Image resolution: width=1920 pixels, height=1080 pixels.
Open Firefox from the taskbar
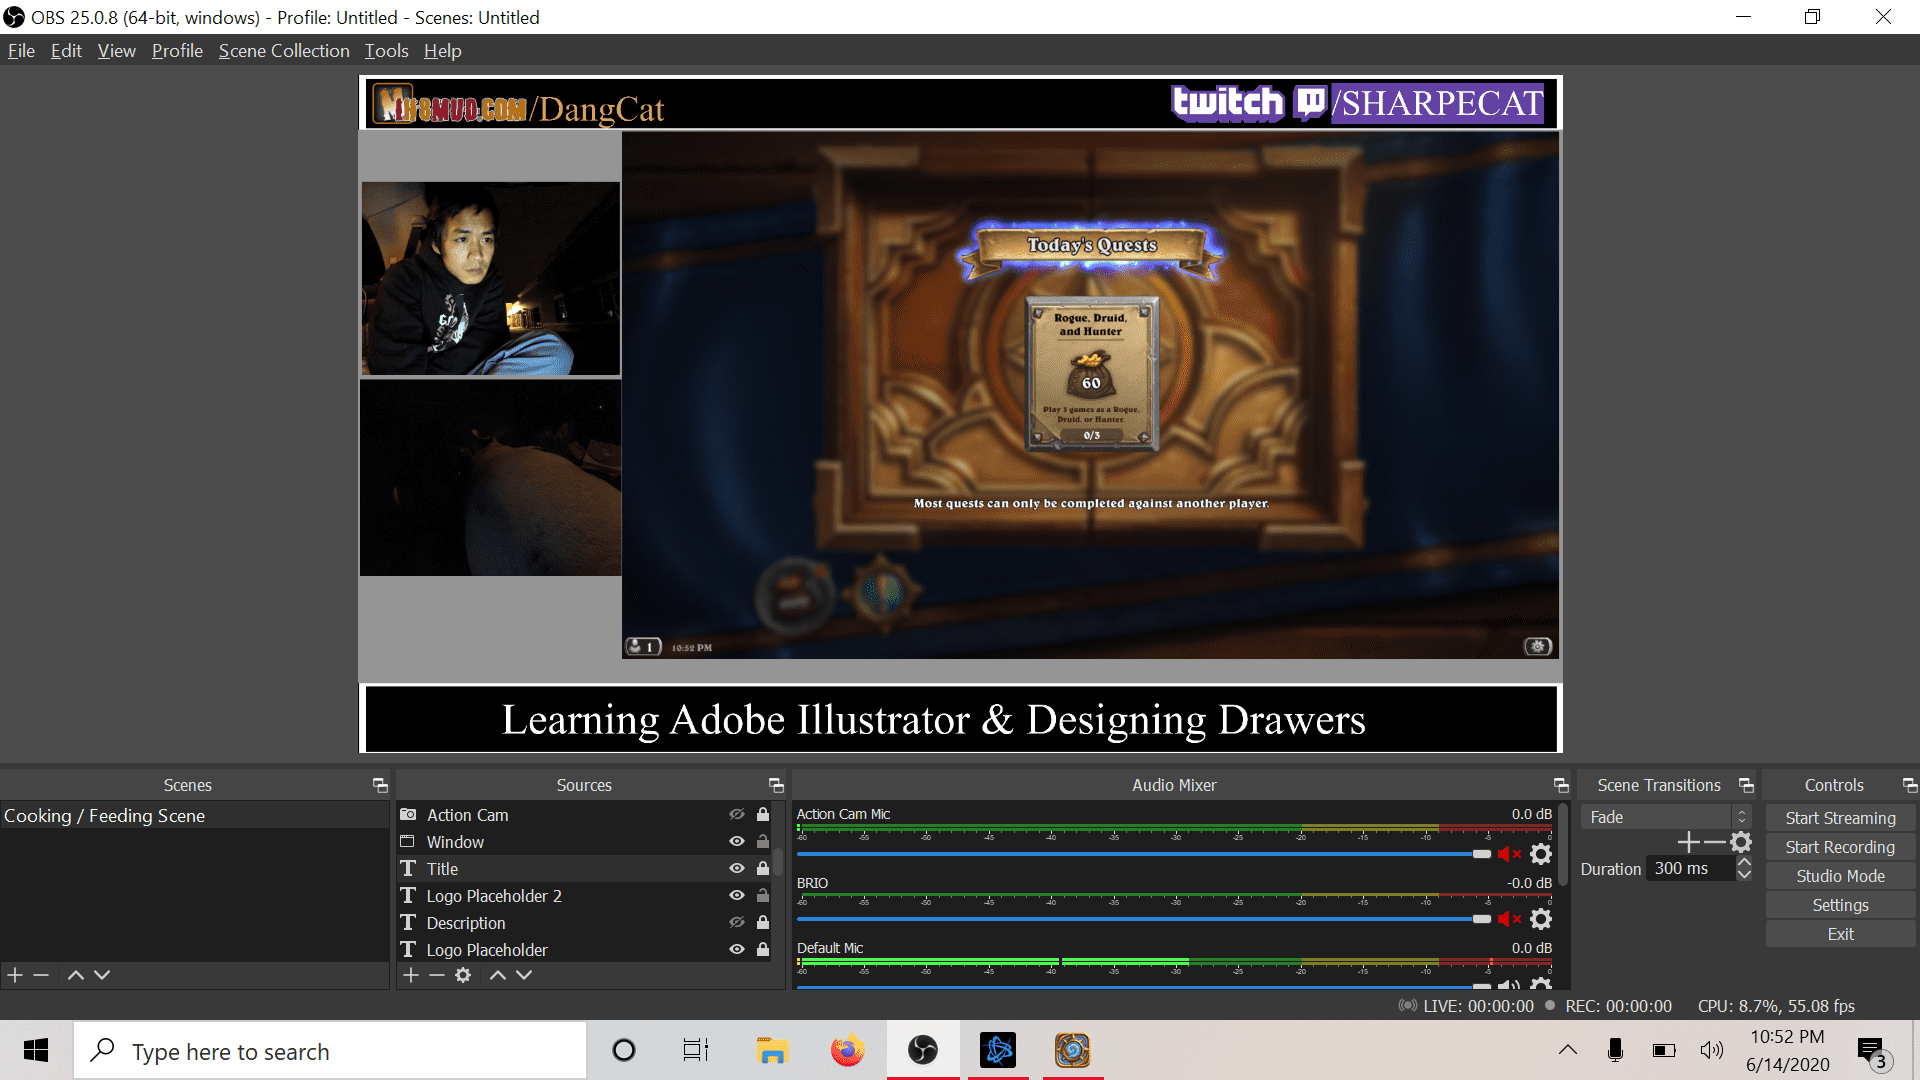click(847, 1051)
